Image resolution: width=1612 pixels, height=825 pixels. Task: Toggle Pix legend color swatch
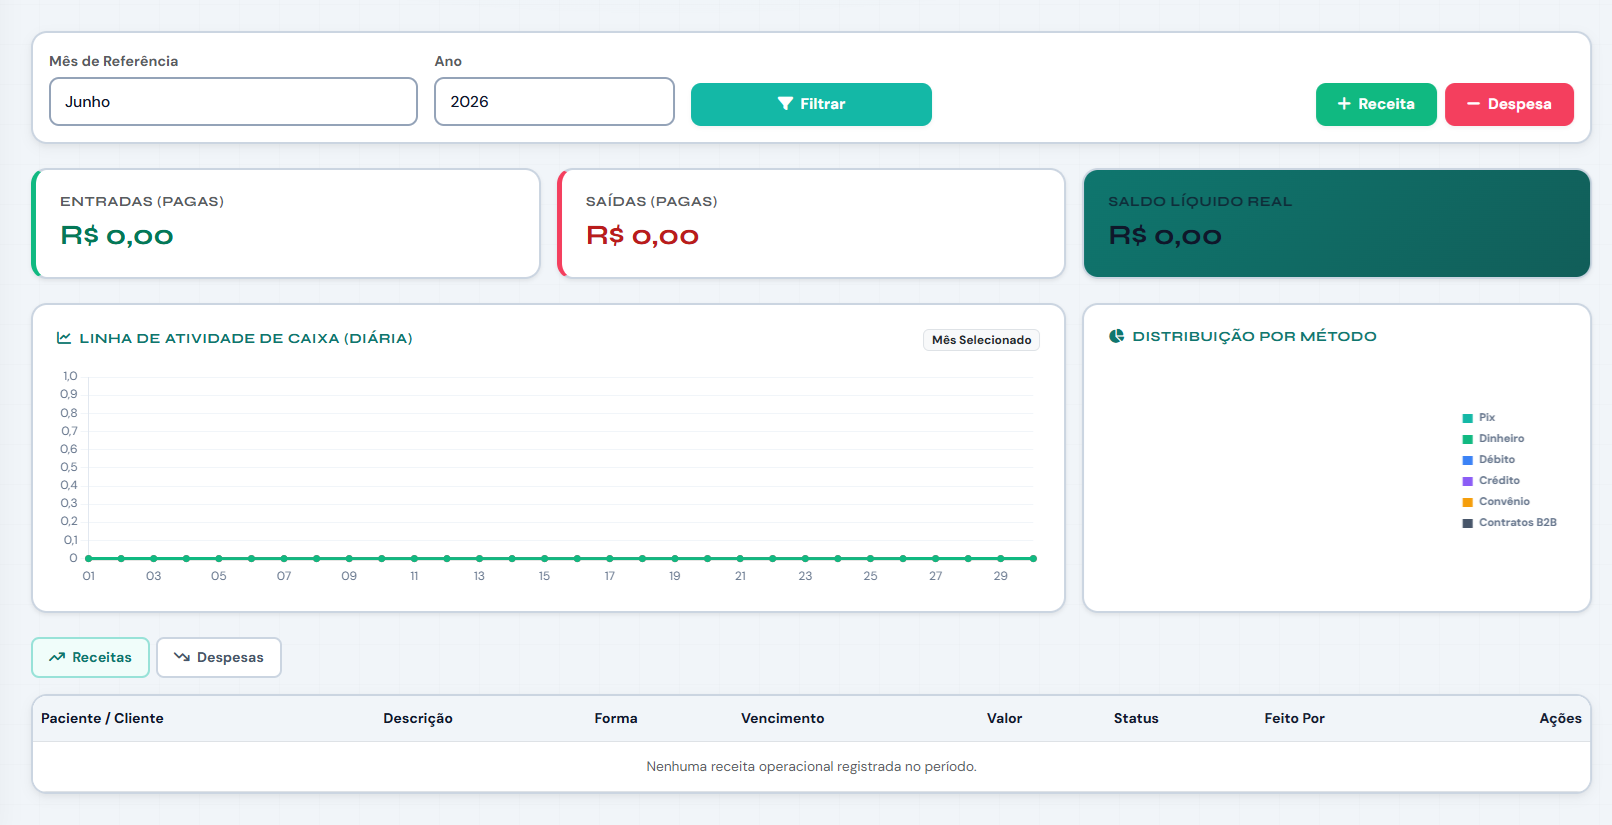(x=1468, y=418)
